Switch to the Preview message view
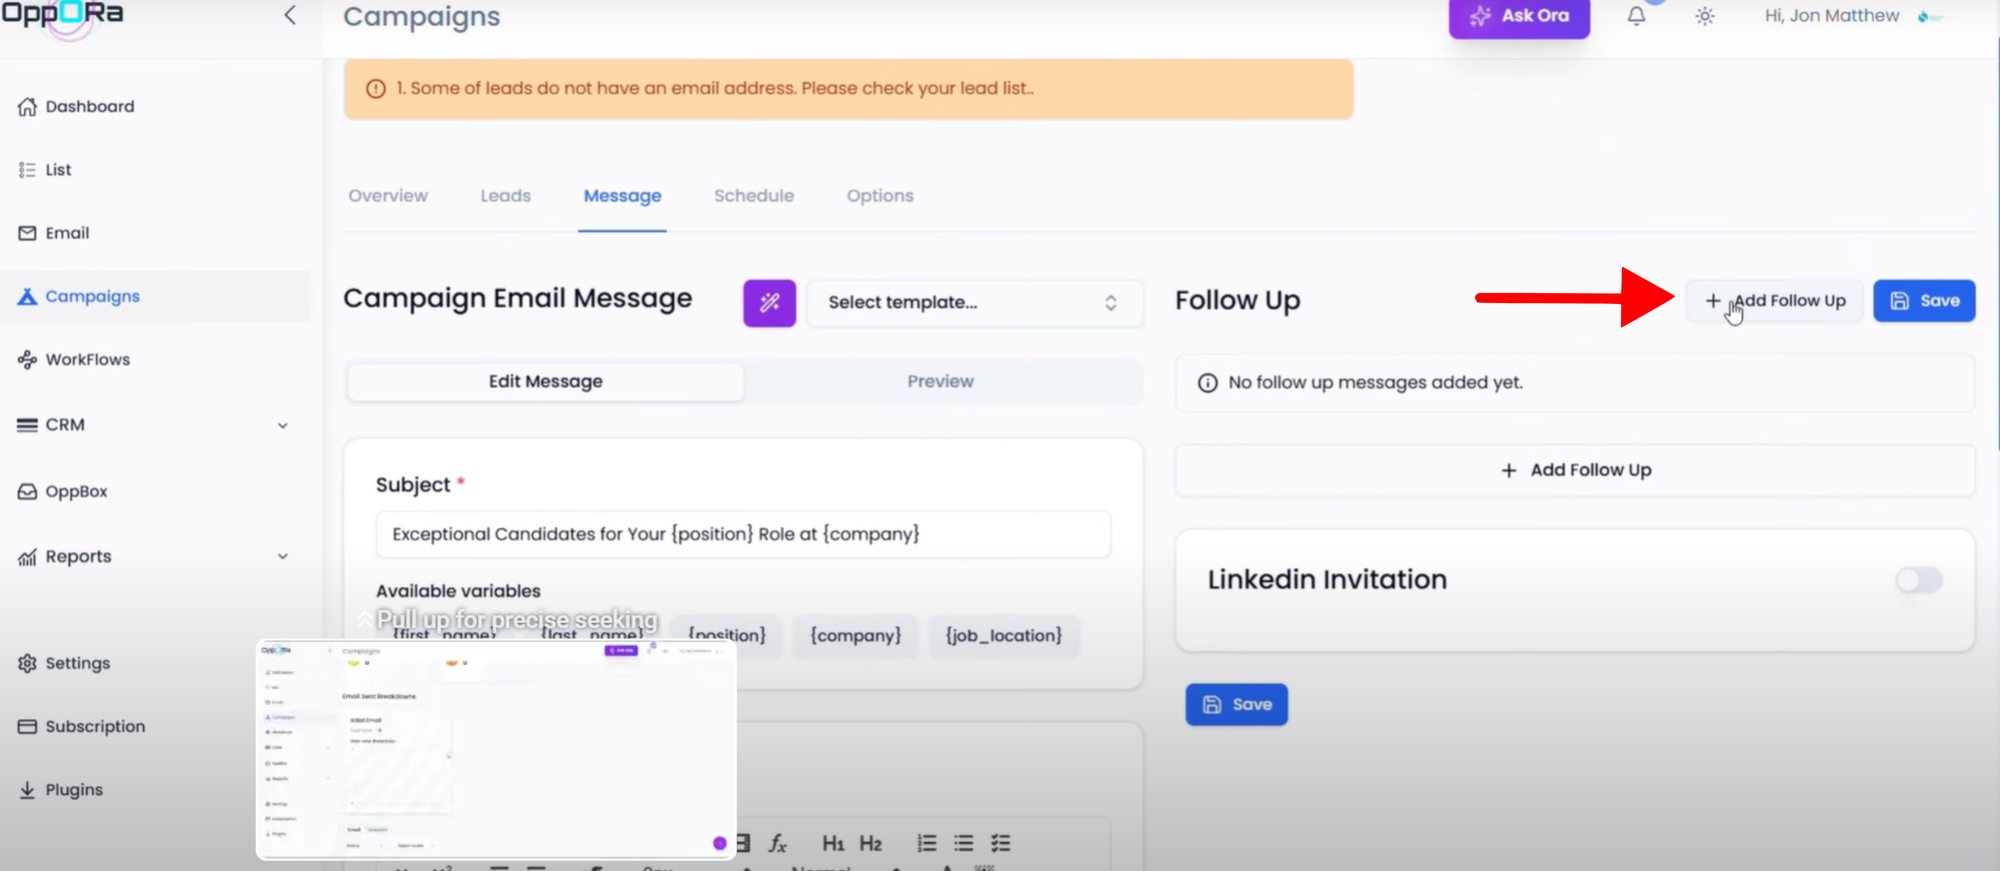Screen dimensions: 2000x871 (x=940, y=382)
